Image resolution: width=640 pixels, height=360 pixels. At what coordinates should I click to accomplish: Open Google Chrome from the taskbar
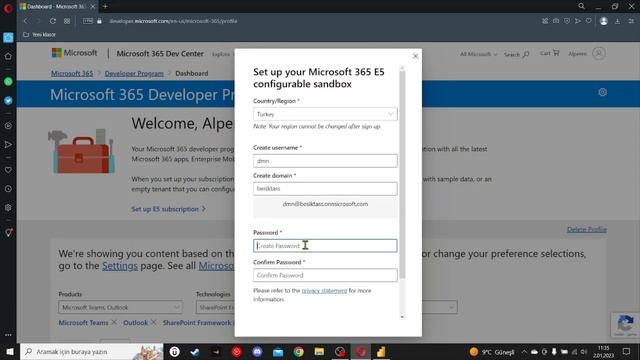point(298,351)
